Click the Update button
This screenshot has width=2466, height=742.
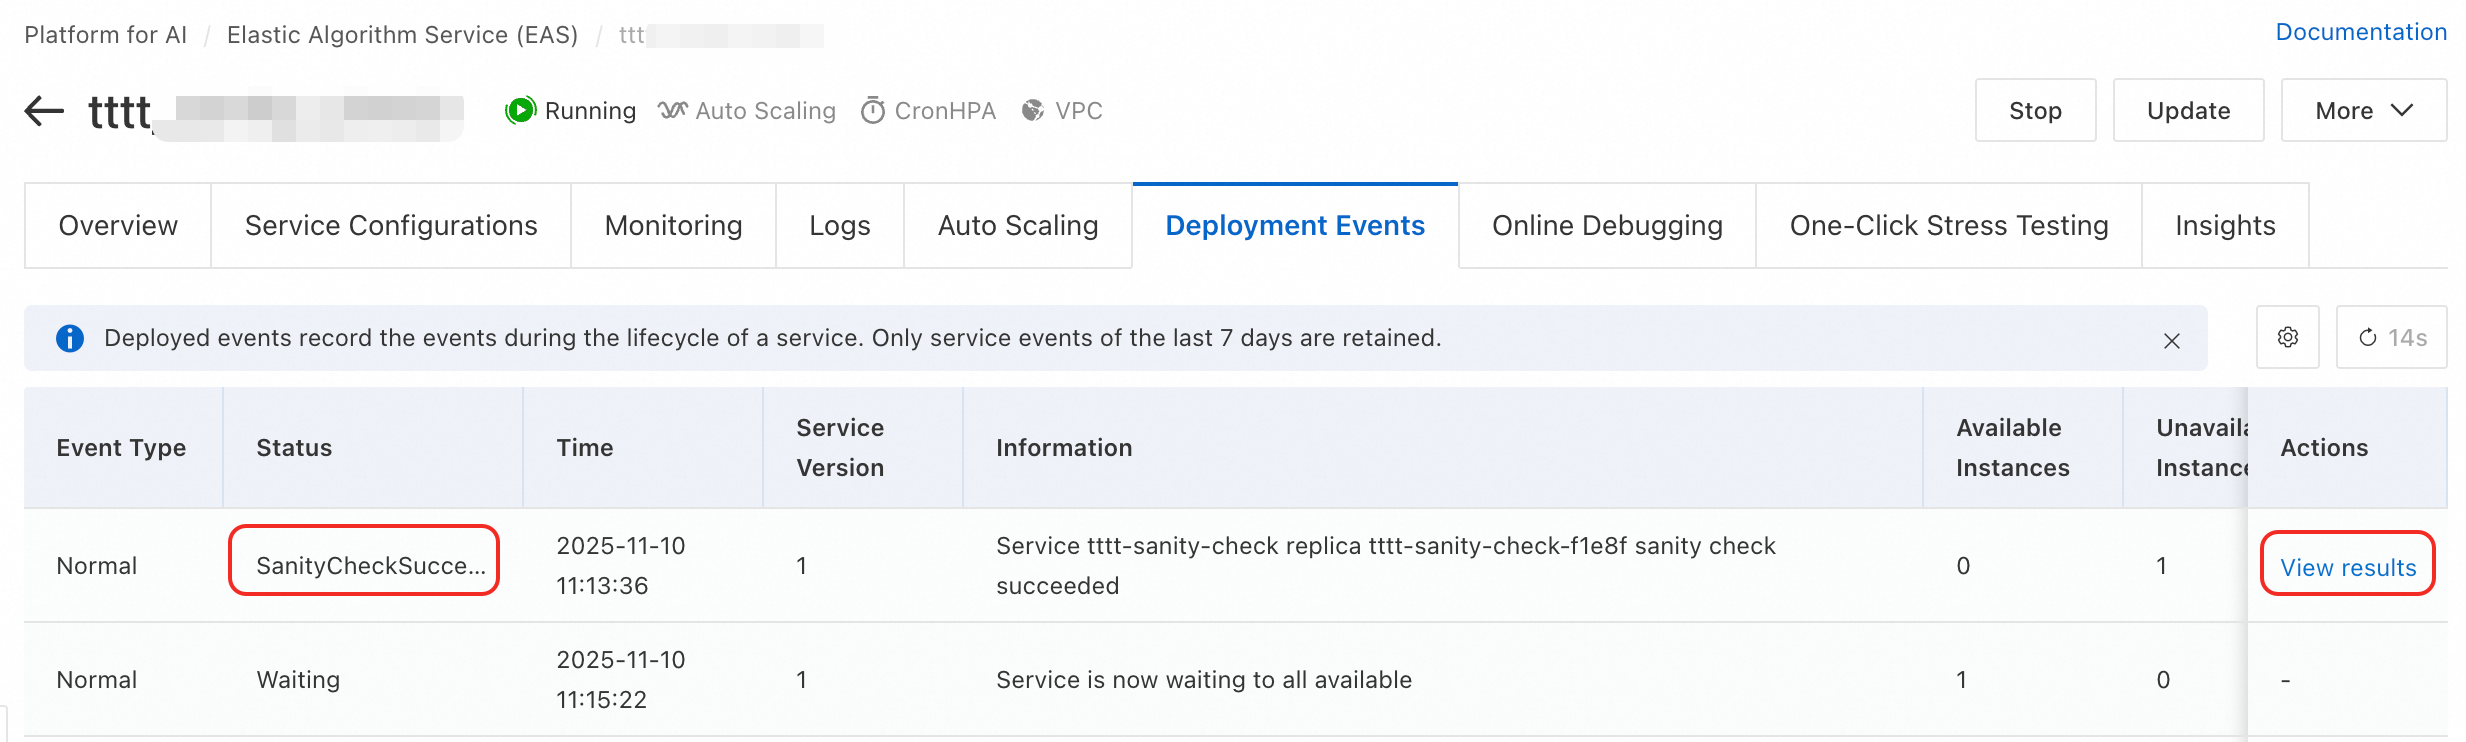point(2188,111)
